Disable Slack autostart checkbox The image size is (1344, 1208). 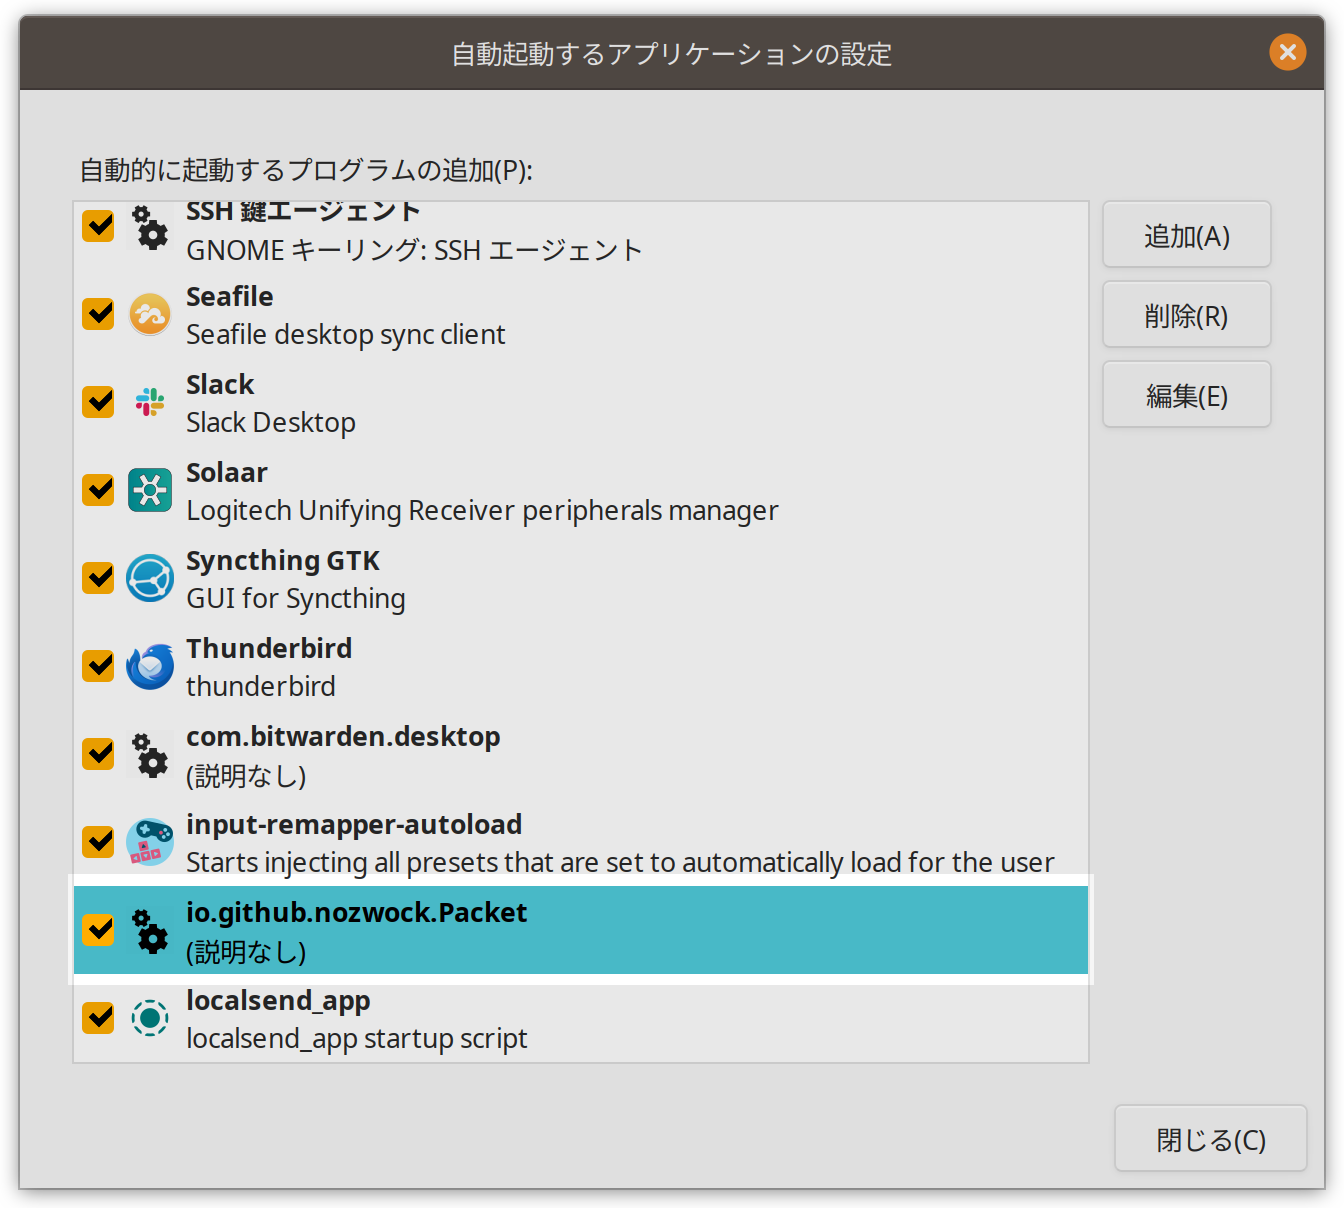pyautogui.click(x=98, y=402)
